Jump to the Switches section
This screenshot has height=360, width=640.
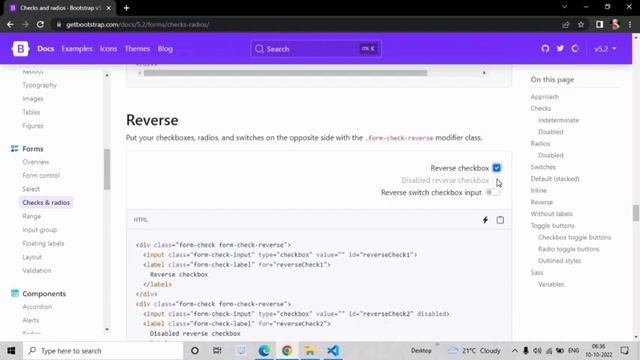[543, 167]
